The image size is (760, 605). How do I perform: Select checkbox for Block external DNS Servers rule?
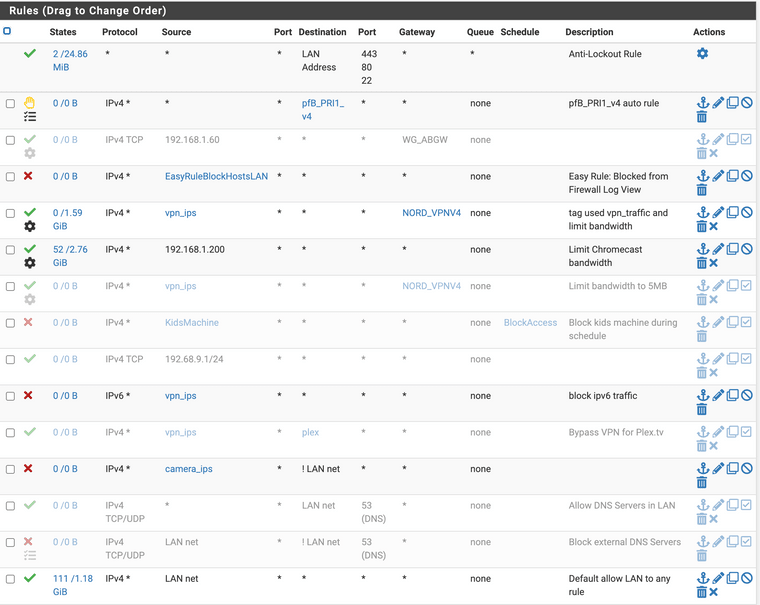pyautogui.click(x=10, y=542)
